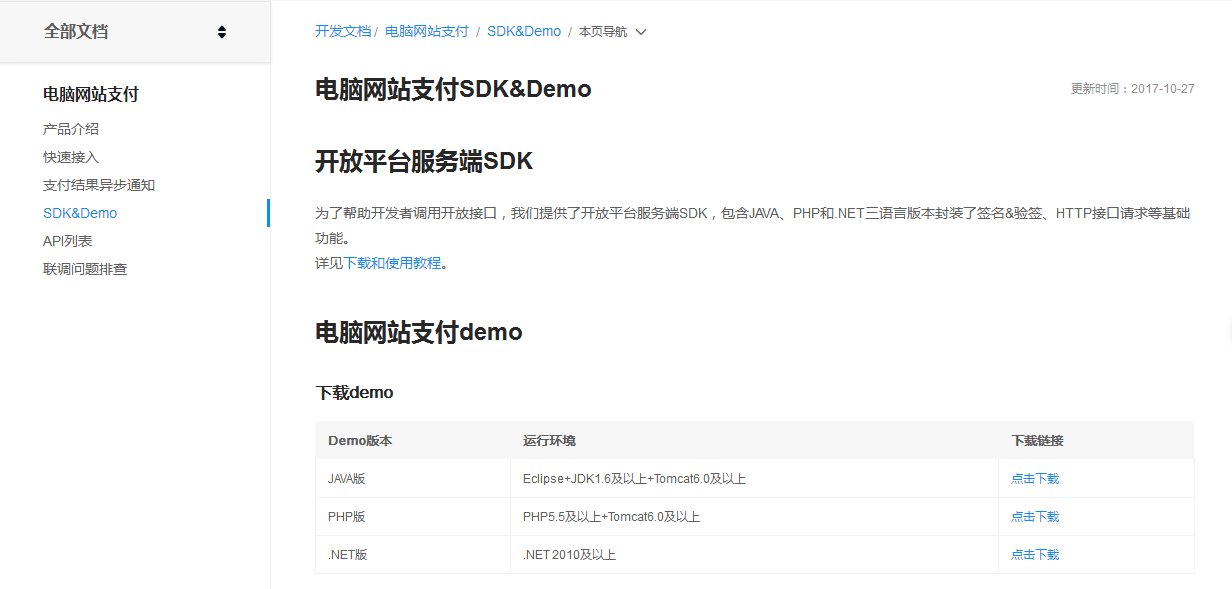The image size is (1232, 589).
Task: Click the 开放平台服务端SDK heading
Action: (x=424, y=161)
